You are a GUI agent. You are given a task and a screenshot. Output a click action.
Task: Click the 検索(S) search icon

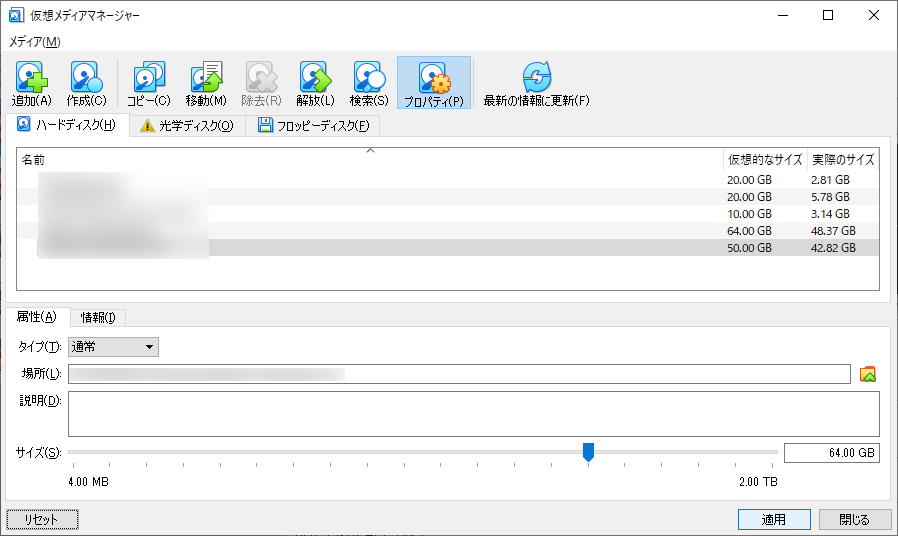point(369,77)
